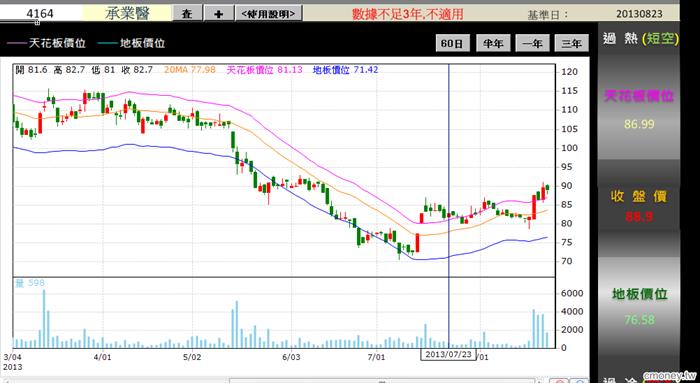Click the base date value 20130823
The height and width of the screenshot is (383, 700).
tap(639, 14)
